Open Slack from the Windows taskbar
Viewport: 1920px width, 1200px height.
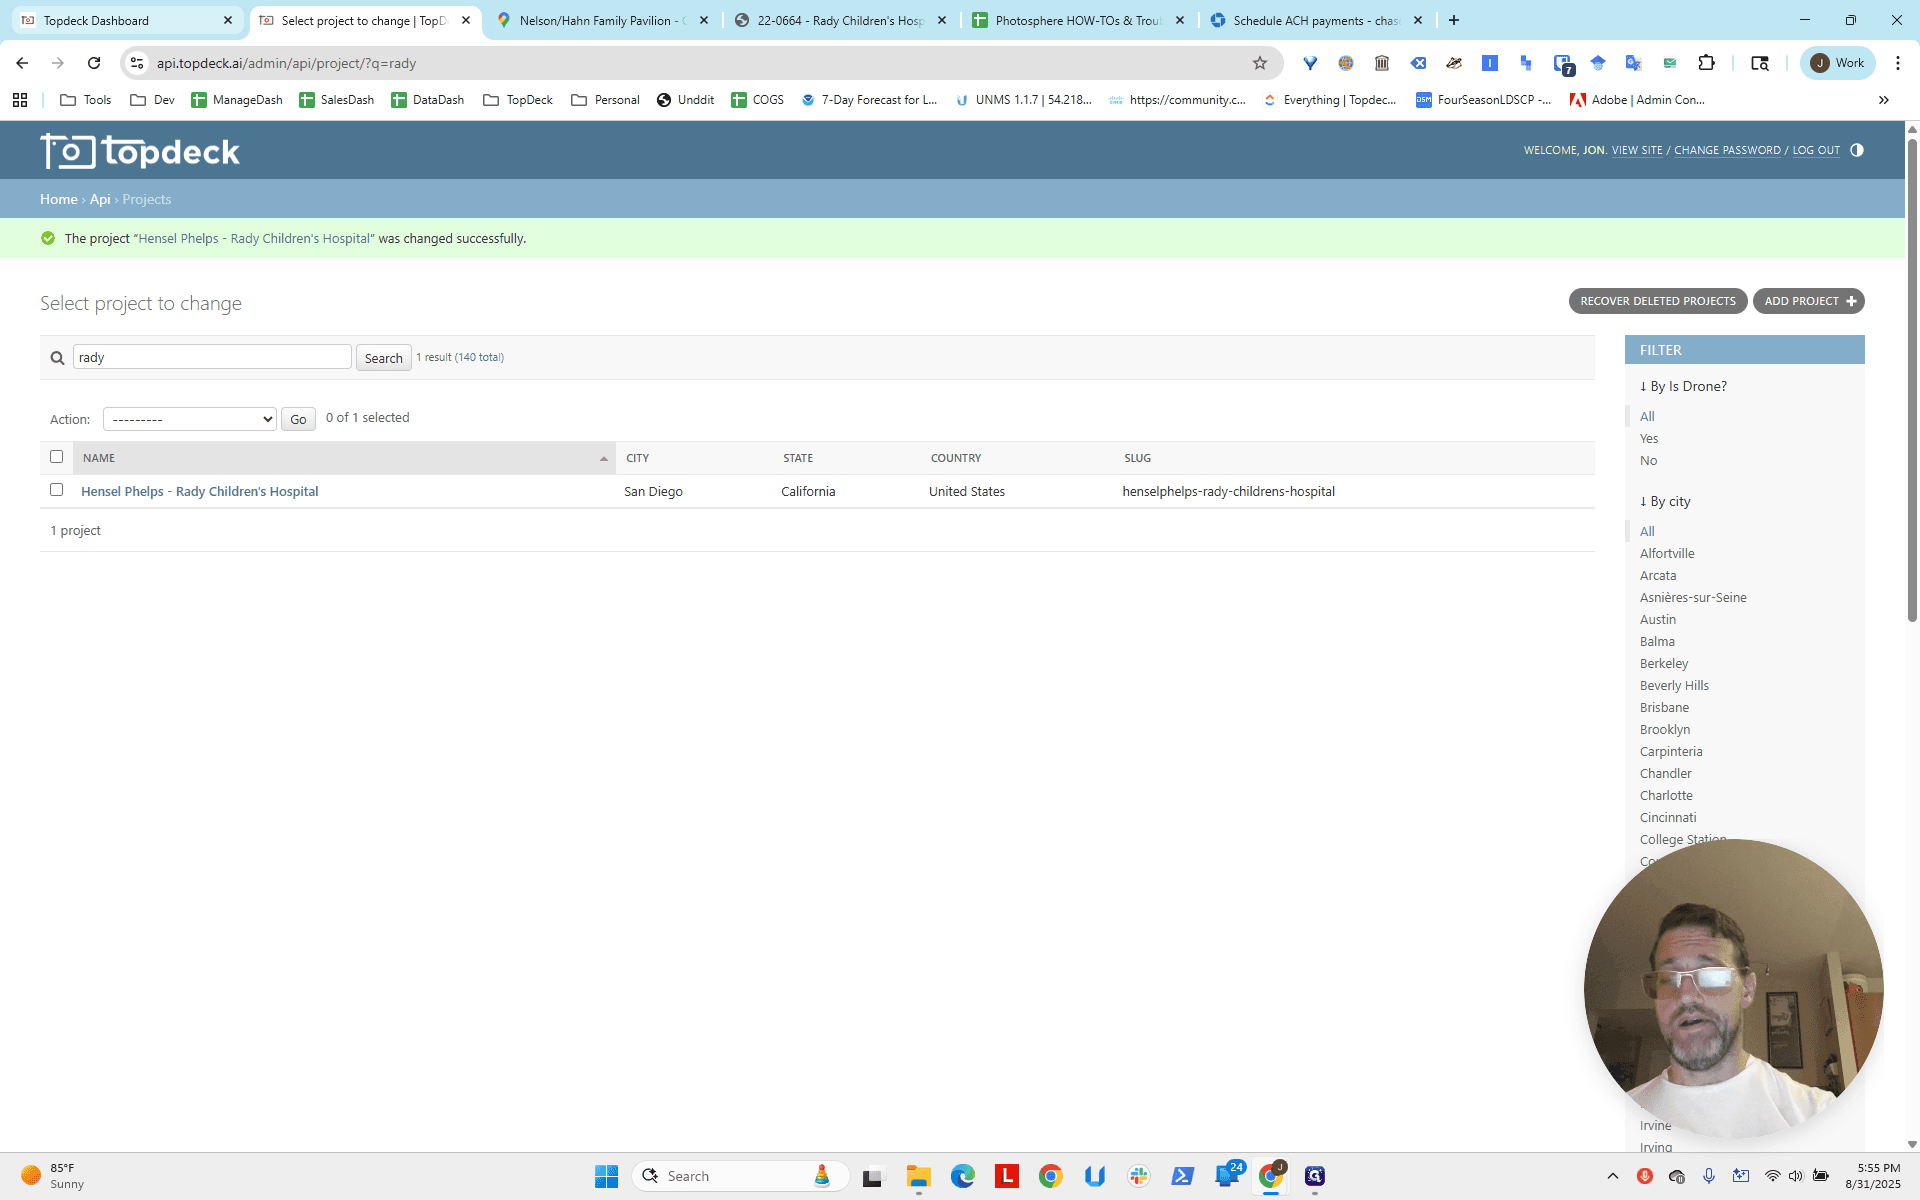pyautogui.click(x=1139, y=1176)
